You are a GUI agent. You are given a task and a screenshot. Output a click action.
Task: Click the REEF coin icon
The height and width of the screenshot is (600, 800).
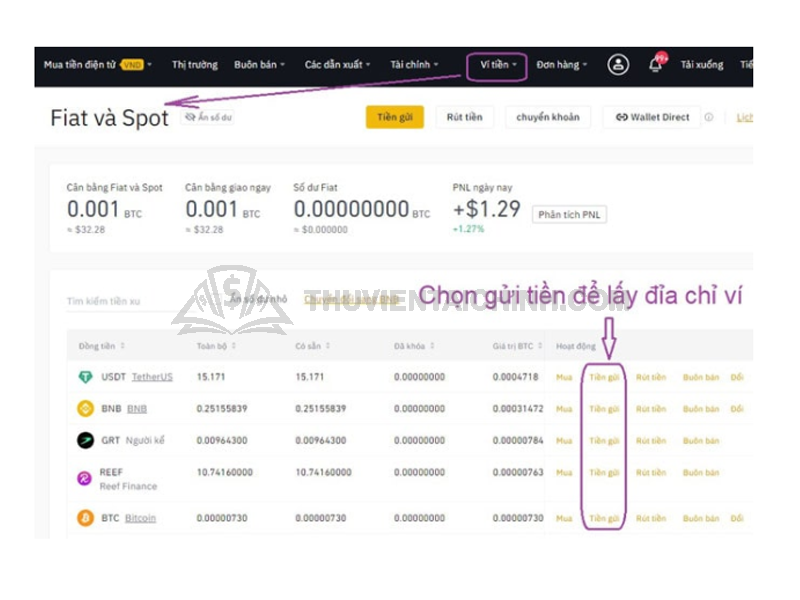[x=84, y=479]
